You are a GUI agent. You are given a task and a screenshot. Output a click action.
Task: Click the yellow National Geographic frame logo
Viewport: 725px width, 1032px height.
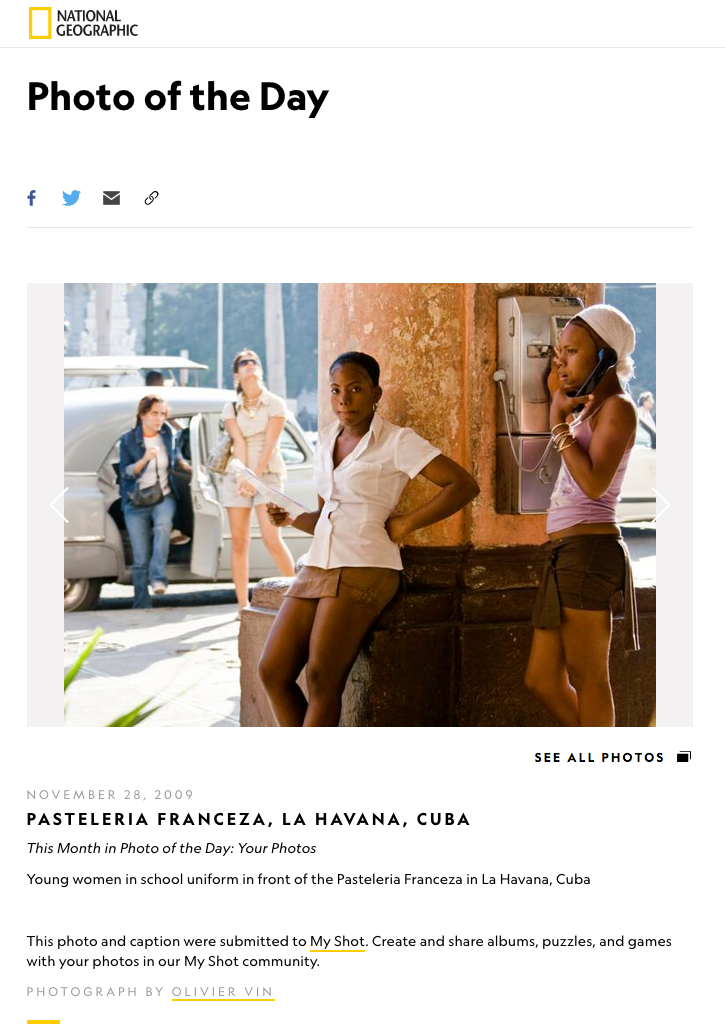[x=39, y=23]
